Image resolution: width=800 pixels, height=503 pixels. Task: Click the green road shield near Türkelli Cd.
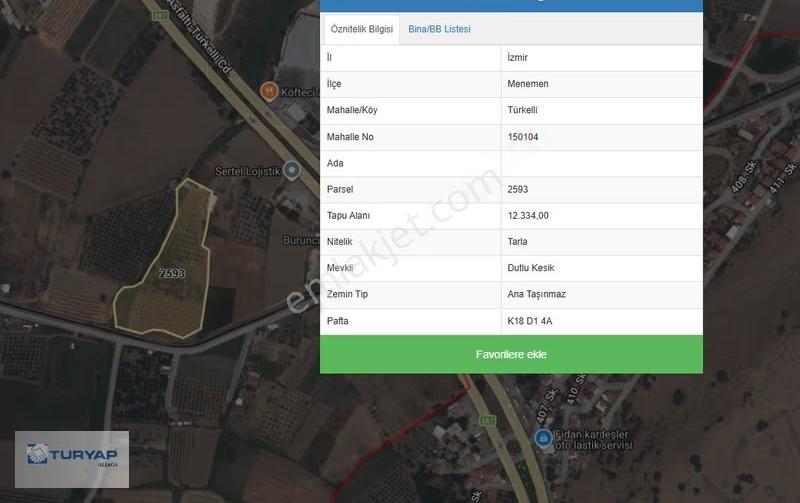160,16
